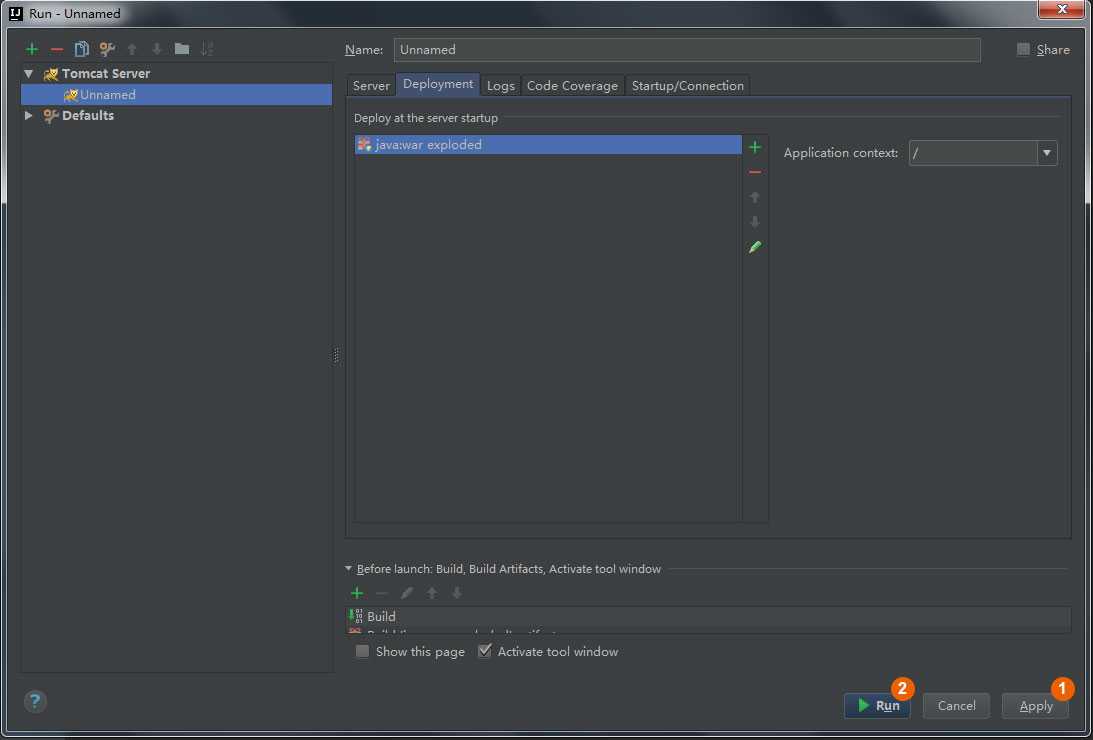1093x740 pixels.
Task: Switch to the Server tab
Action: click(x=371, y=85)
